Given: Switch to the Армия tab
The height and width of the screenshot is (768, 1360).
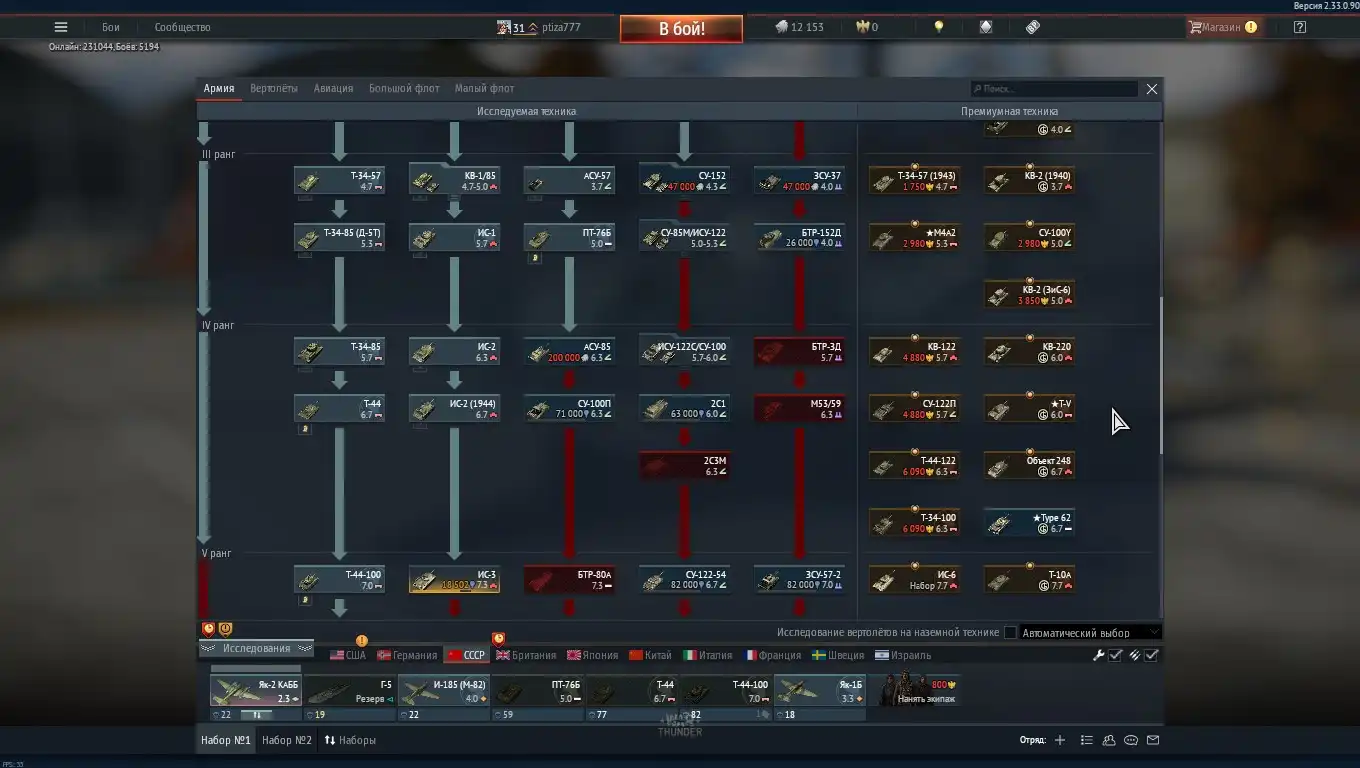Looking at the screenshot, I should (x=219, y=88).
